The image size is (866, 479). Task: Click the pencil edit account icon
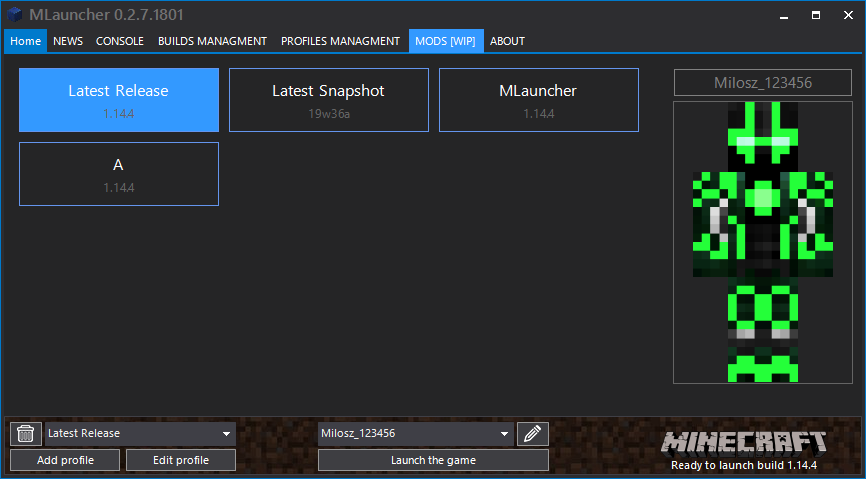tap(532, 434)
